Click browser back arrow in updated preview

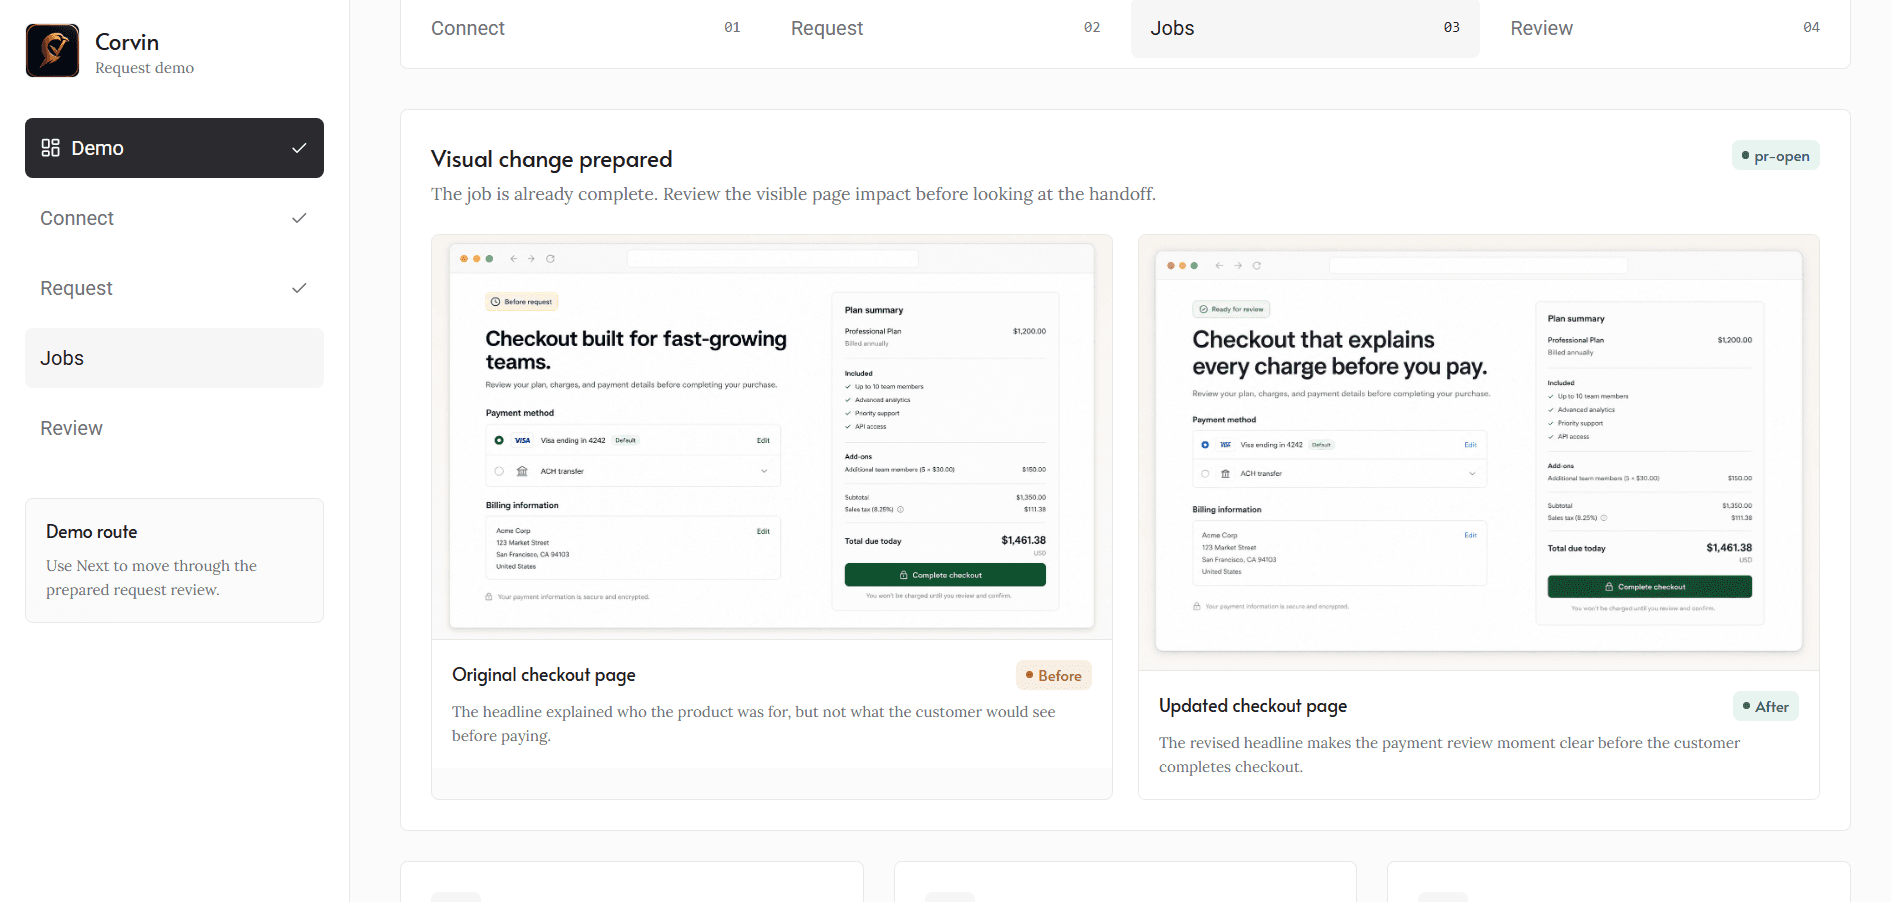point(1219,266)
